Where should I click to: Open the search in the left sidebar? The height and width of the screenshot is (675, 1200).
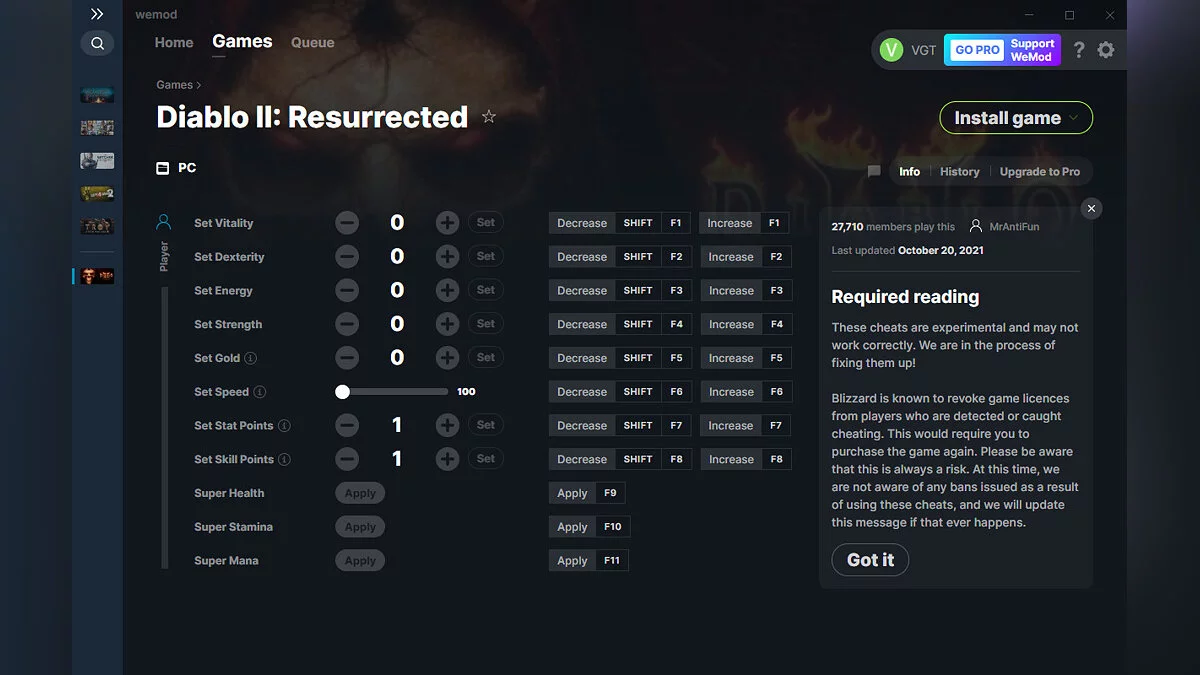97,43
